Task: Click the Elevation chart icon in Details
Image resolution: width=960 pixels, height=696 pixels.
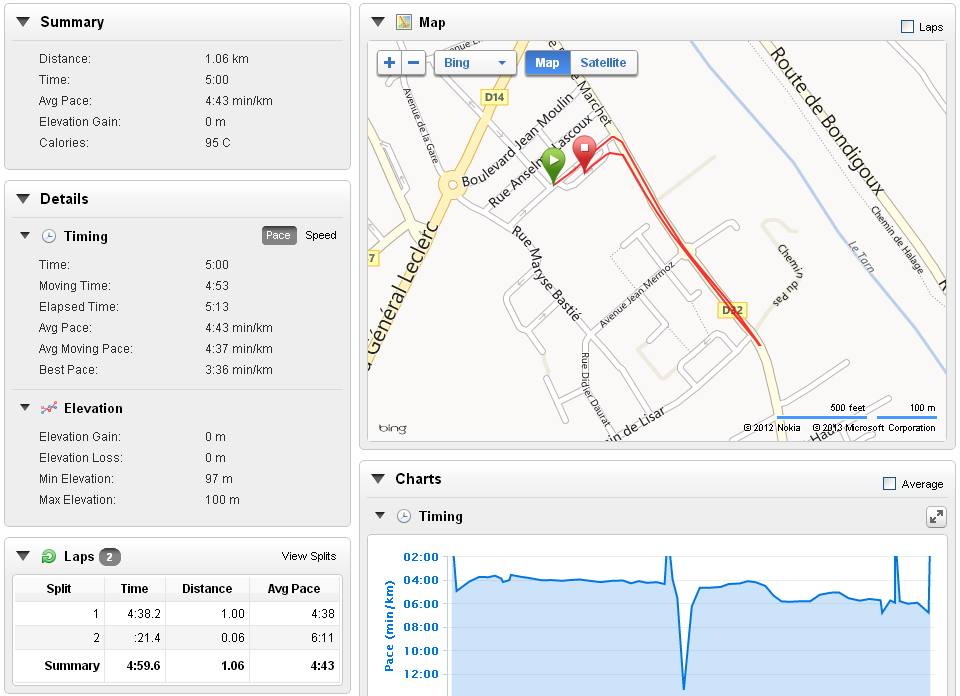Action: click(x=48, y=408)
